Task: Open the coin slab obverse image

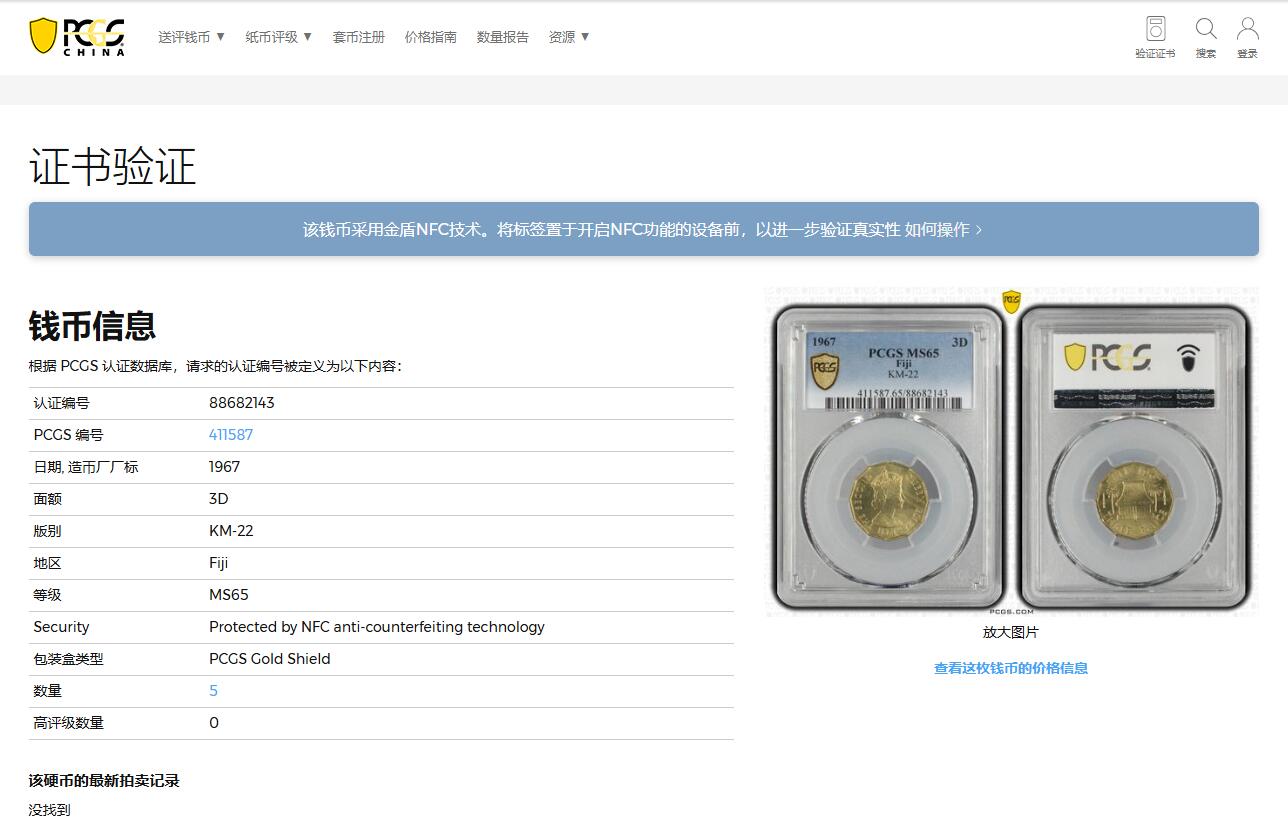Action: click(x=889, y=456)
